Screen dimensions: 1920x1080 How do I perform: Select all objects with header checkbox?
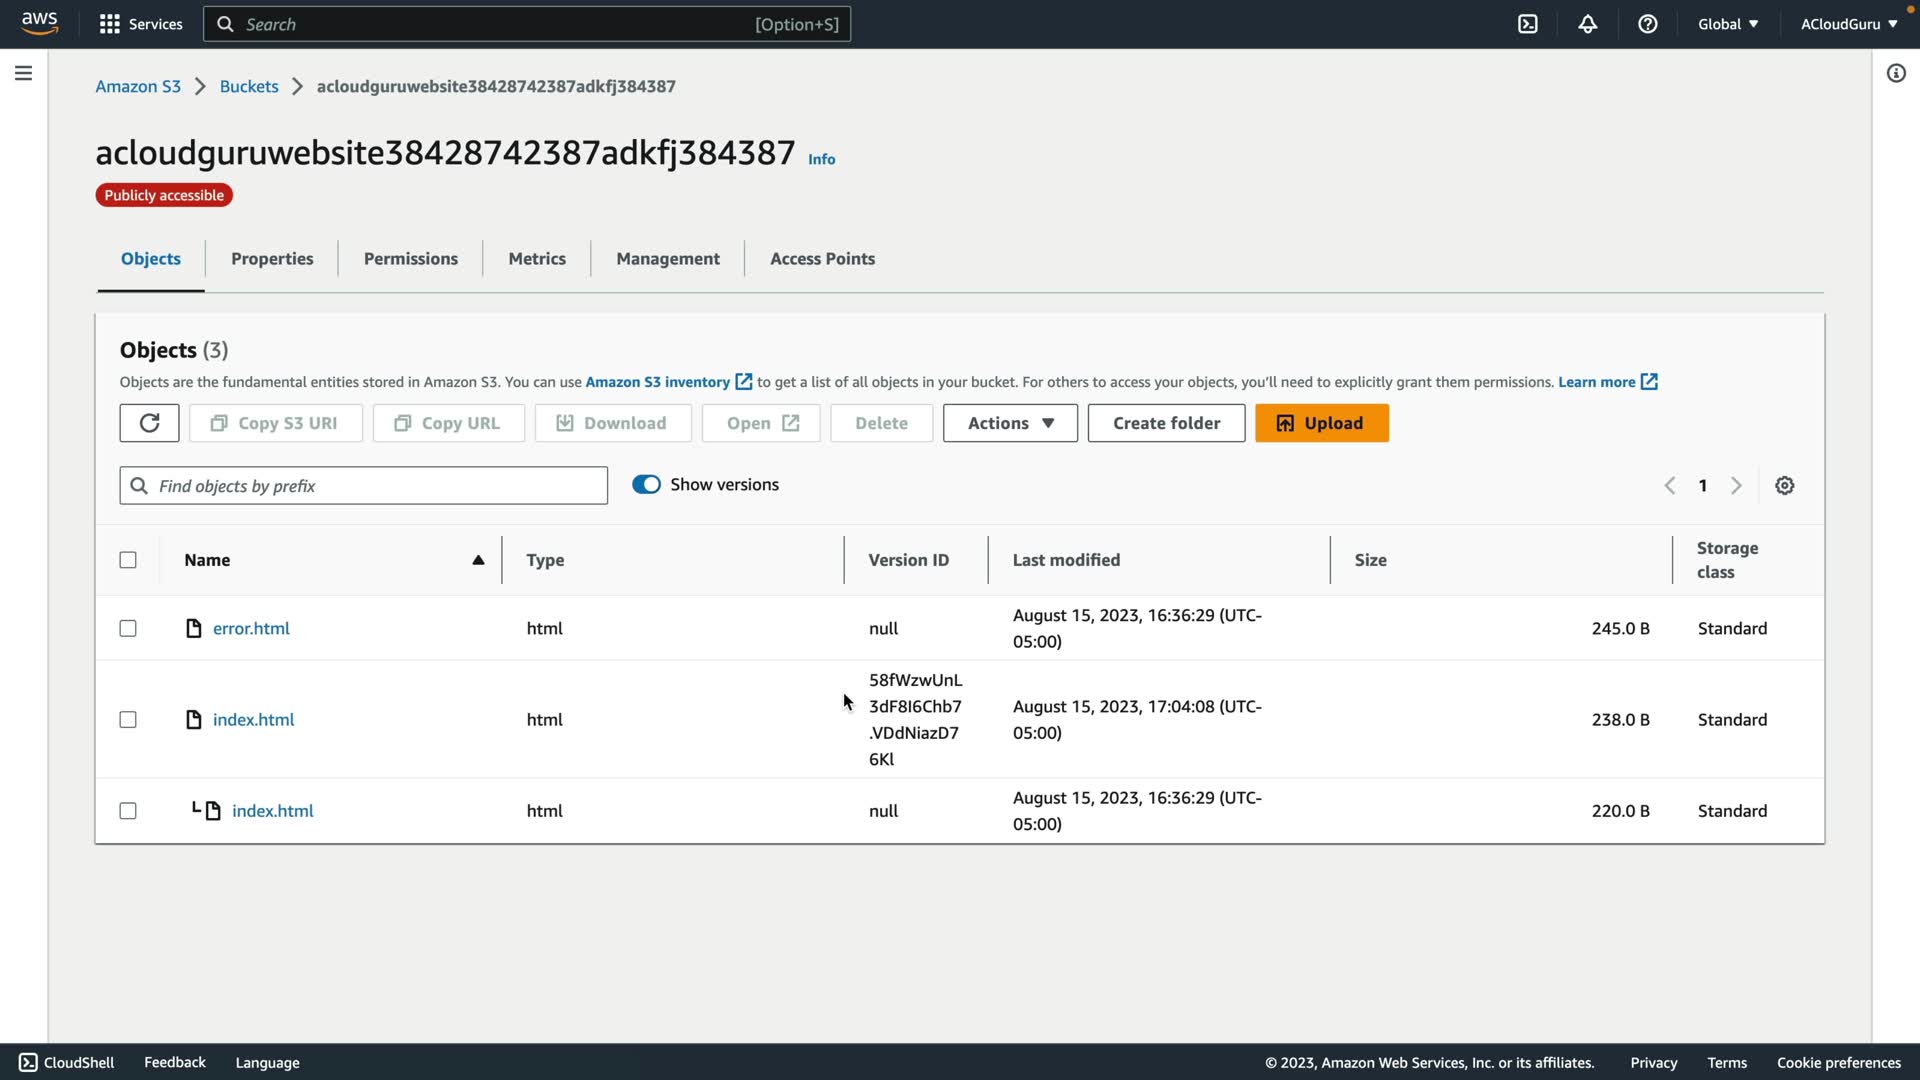point(128,560)
